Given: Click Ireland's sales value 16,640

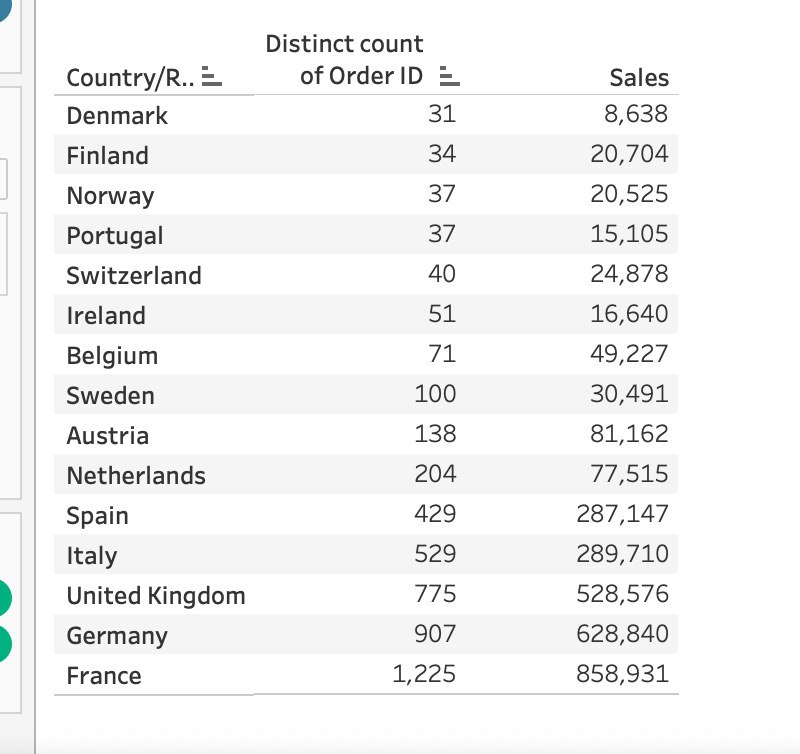Looking at the screenshot, I should (x=629, y=314).
